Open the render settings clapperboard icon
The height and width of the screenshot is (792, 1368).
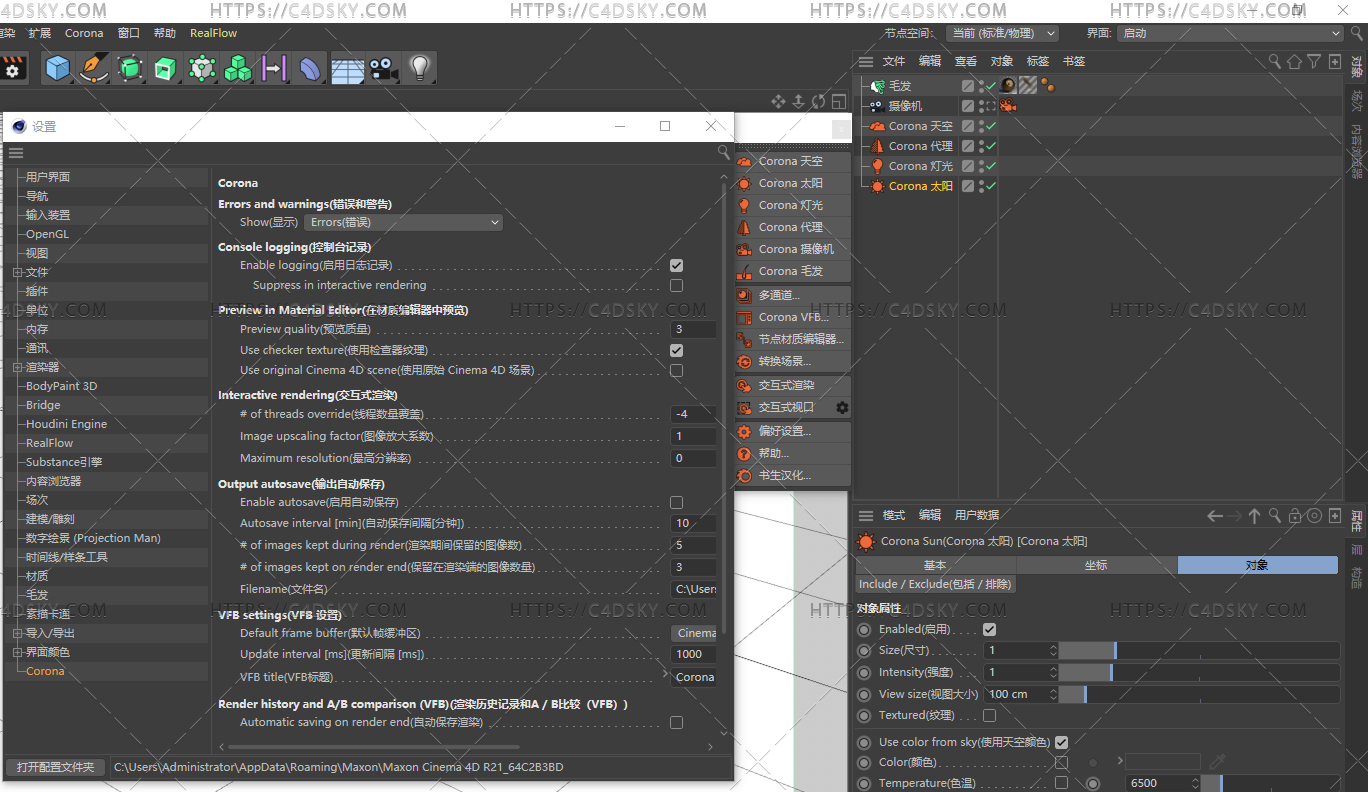click(13, 68)
